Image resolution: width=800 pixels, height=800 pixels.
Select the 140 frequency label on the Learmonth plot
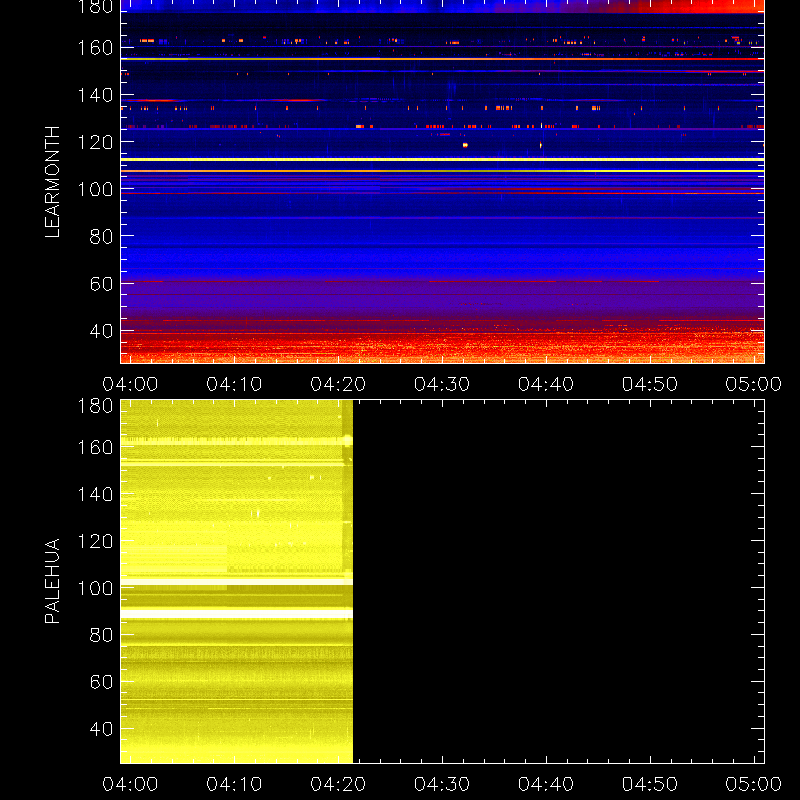pyautogui.click(x=95, y=95)
